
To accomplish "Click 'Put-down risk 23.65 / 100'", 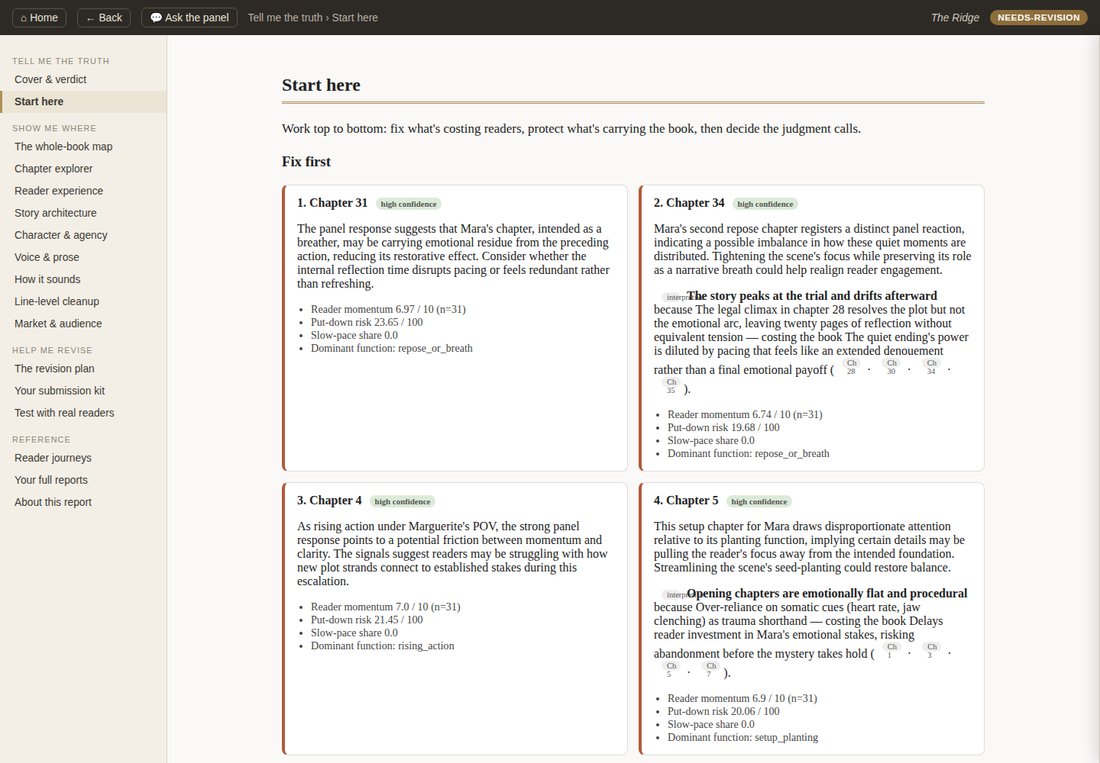I will click(367, 323).
